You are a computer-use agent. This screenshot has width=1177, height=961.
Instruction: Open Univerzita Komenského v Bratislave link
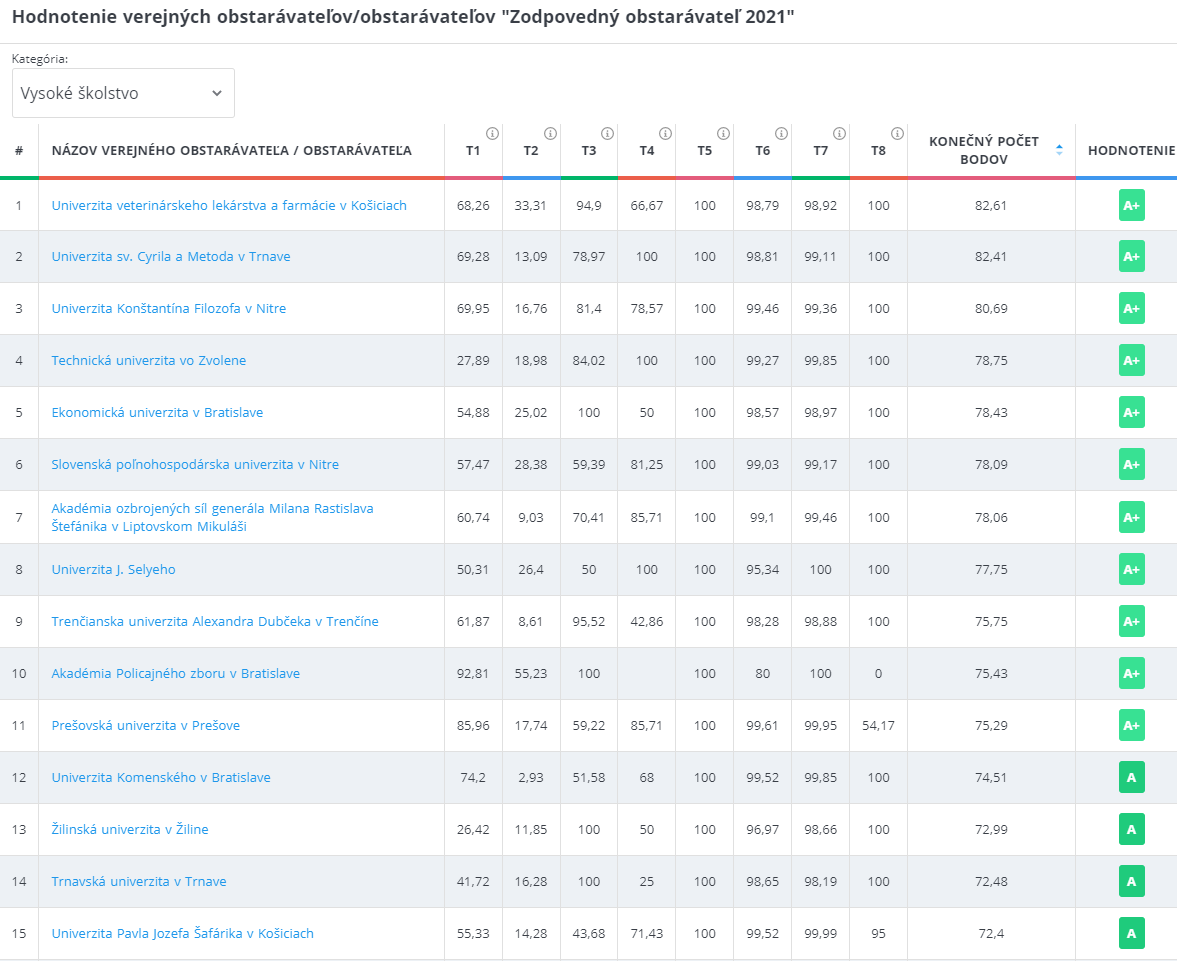pos(161,777)
